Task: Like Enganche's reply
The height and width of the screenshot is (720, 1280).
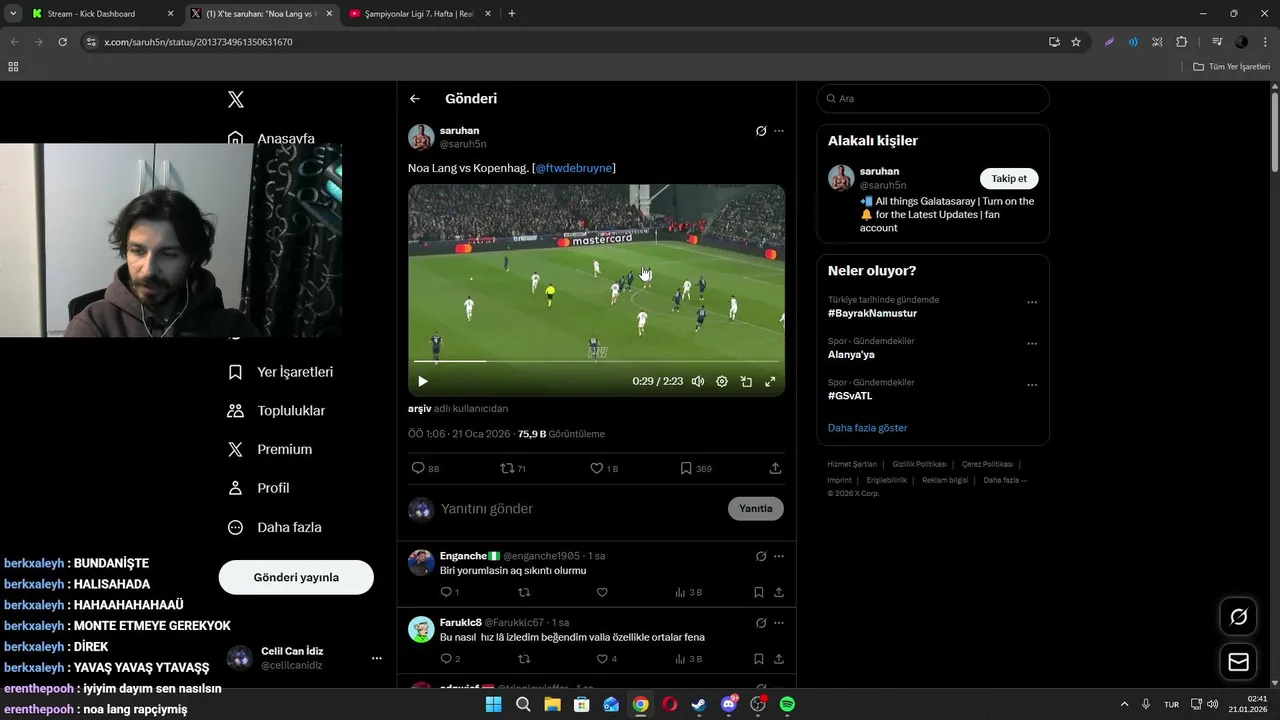Action: [x=602, y=593]
